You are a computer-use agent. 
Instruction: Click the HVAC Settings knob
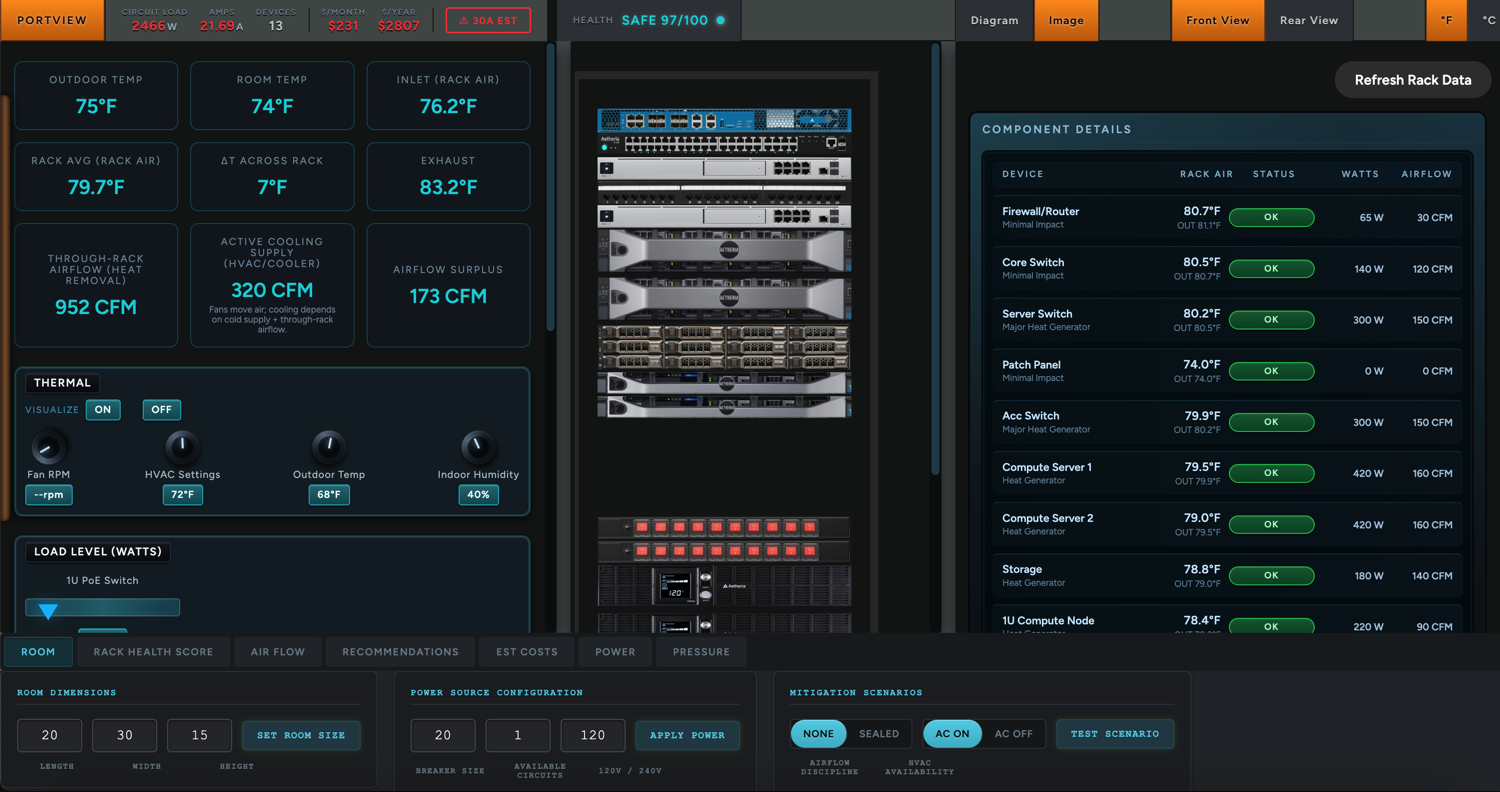pyautogui.click(x=182, y=449)
